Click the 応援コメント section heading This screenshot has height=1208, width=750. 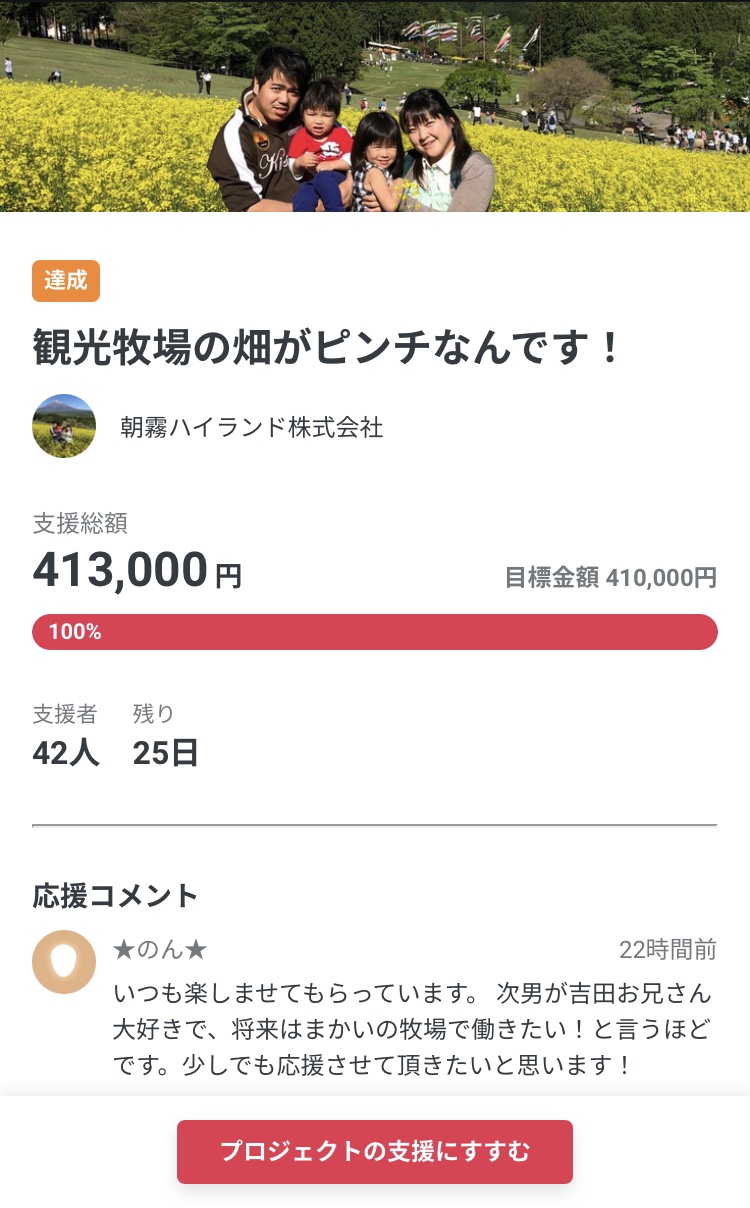116,895
